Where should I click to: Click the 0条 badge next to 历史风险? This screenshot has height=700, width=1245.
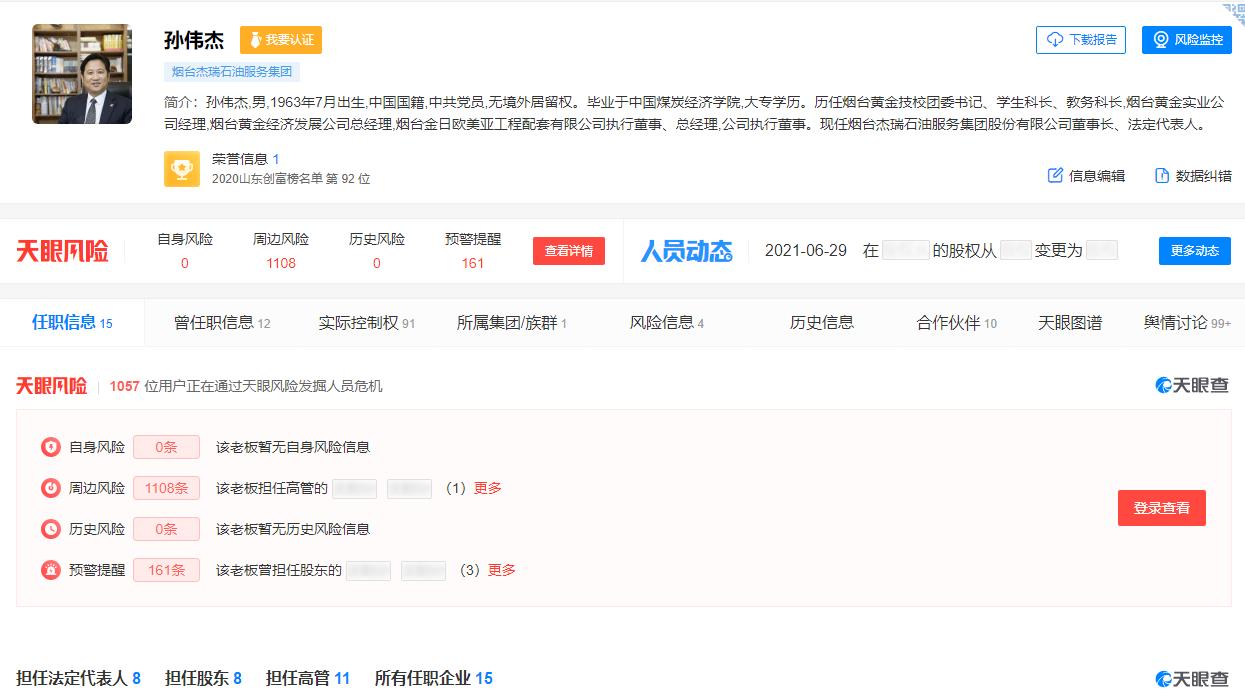click(166, 529)
